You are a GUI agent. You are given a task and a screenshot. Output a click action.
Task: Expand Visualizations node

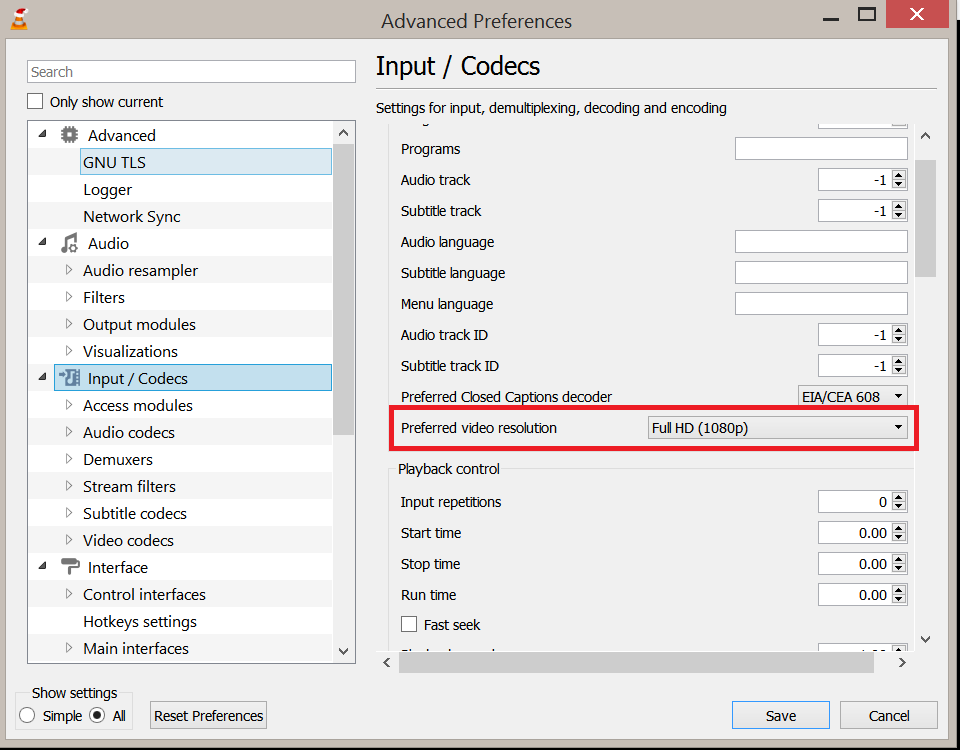(69, 350)
